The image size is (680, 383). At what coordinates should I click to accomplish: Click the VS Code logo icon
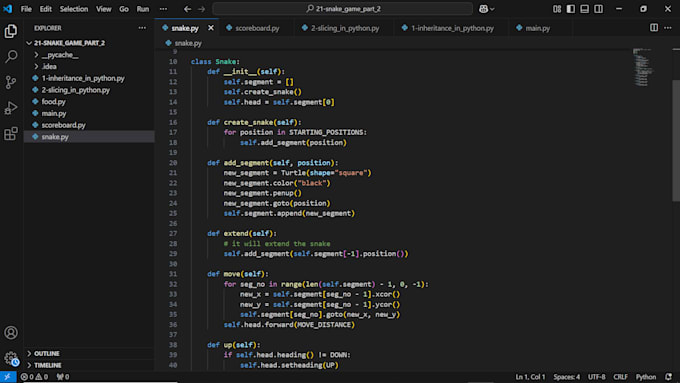coord(7,9)
